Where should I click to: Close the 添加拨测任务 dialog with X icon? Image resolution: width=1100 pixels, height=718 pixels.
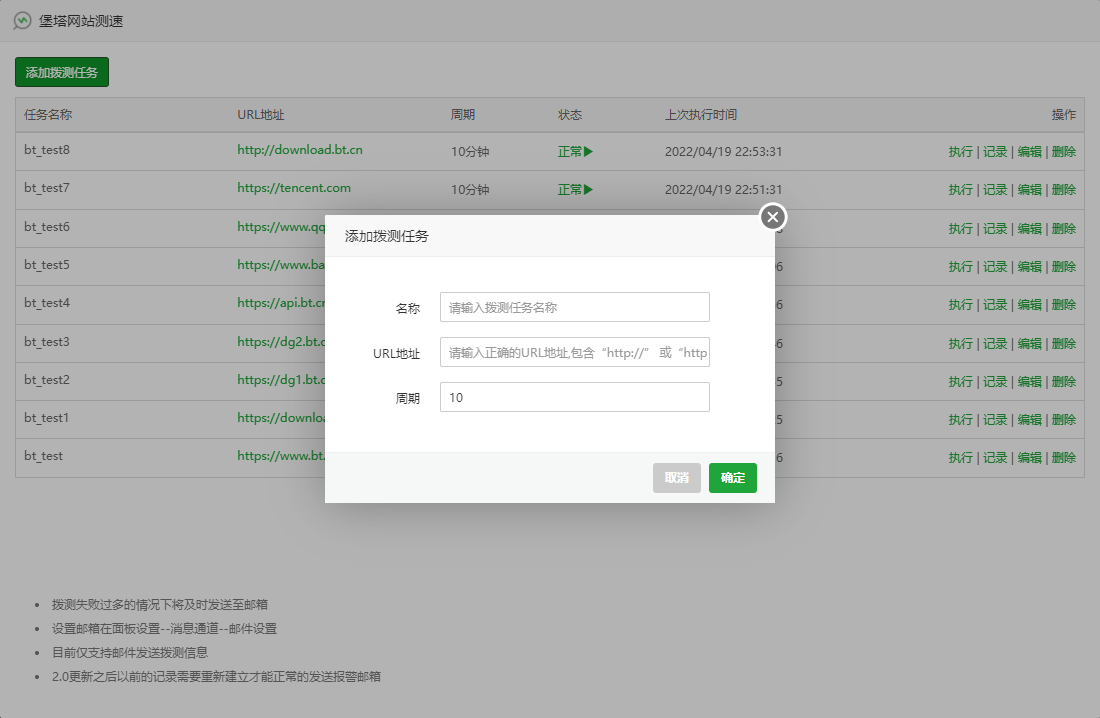click(x=773, y=217)
